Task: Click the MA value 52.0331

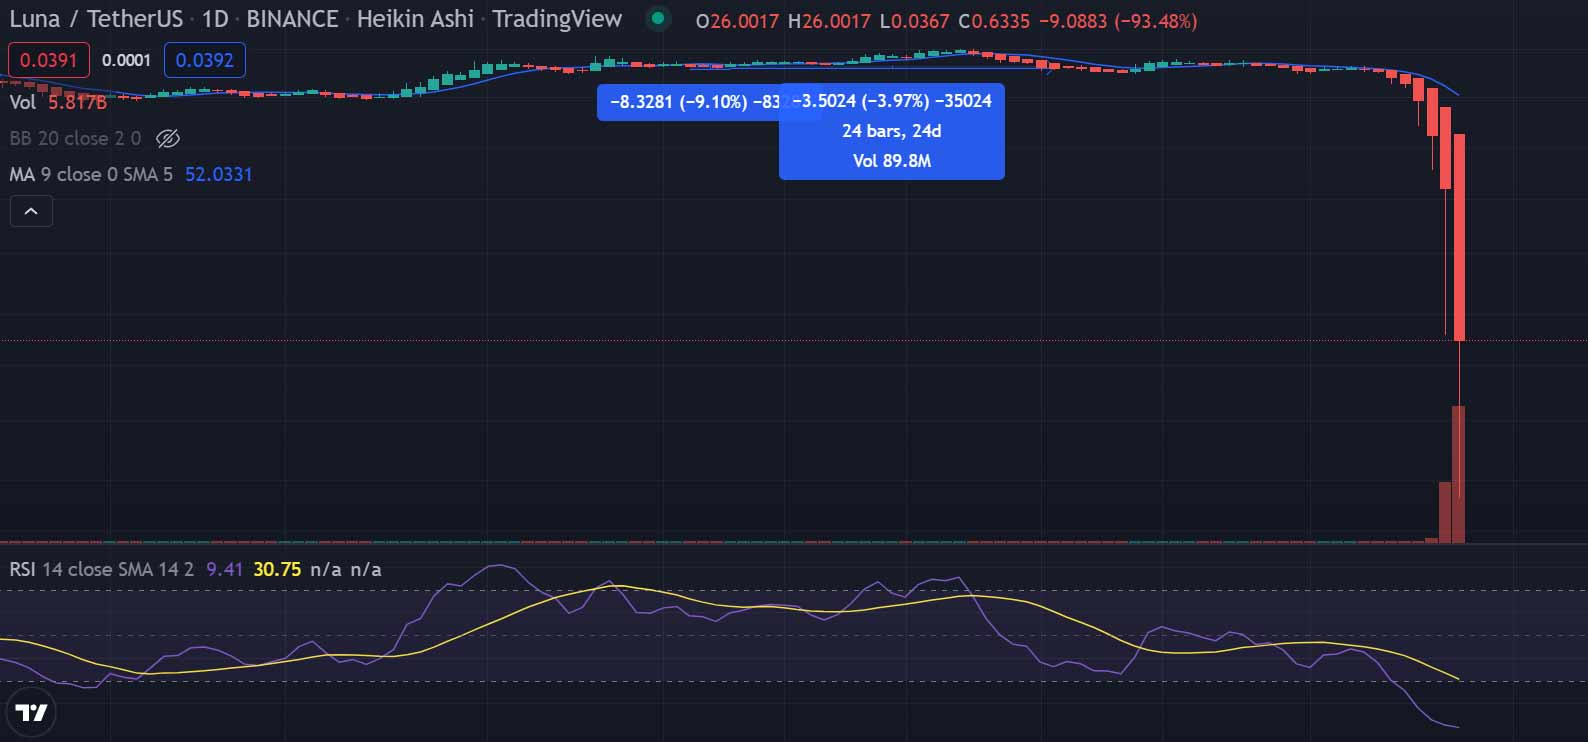Action: point(219,174)
